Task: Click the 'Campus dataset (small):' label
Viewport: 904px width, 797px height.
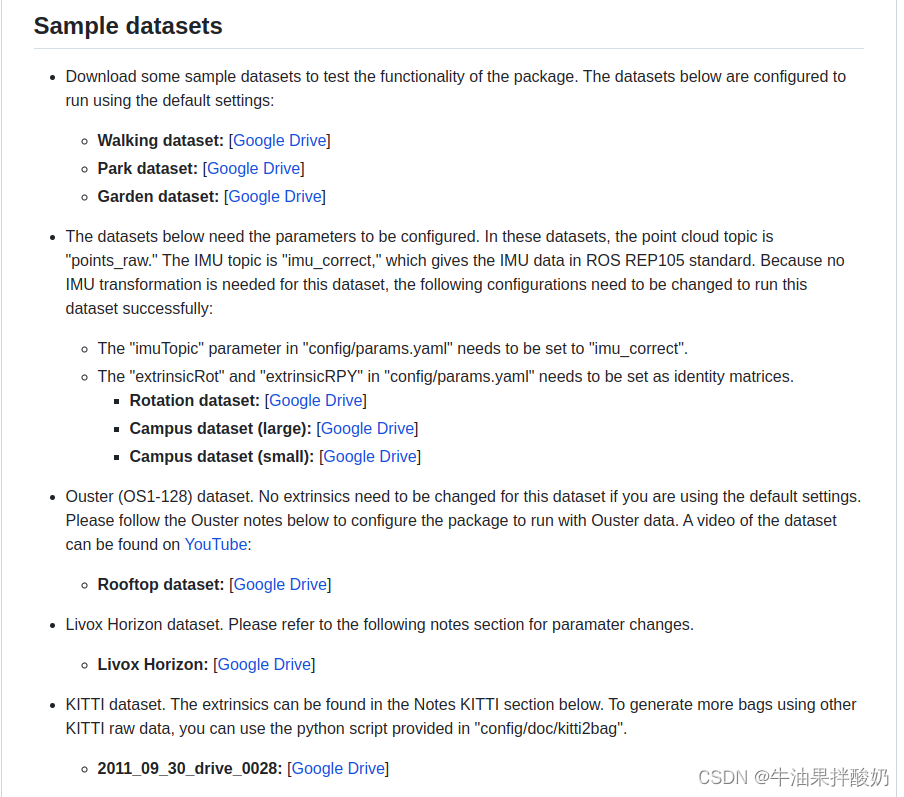Action: [221, 457]
